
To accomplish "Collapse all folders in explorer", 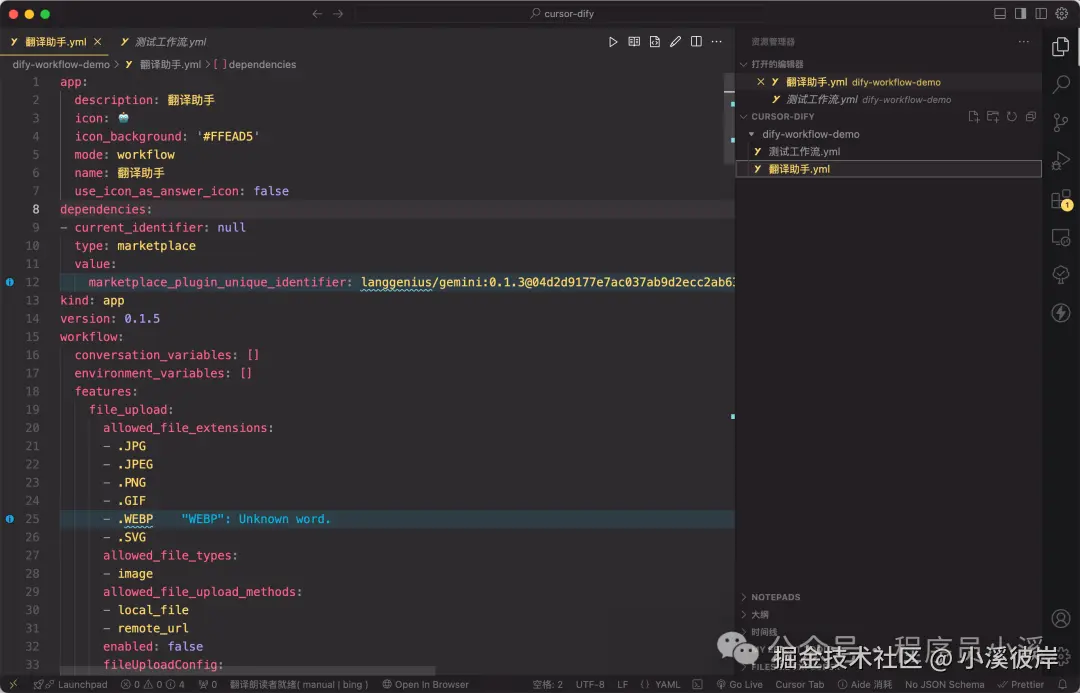I will tap(1031, 116).
